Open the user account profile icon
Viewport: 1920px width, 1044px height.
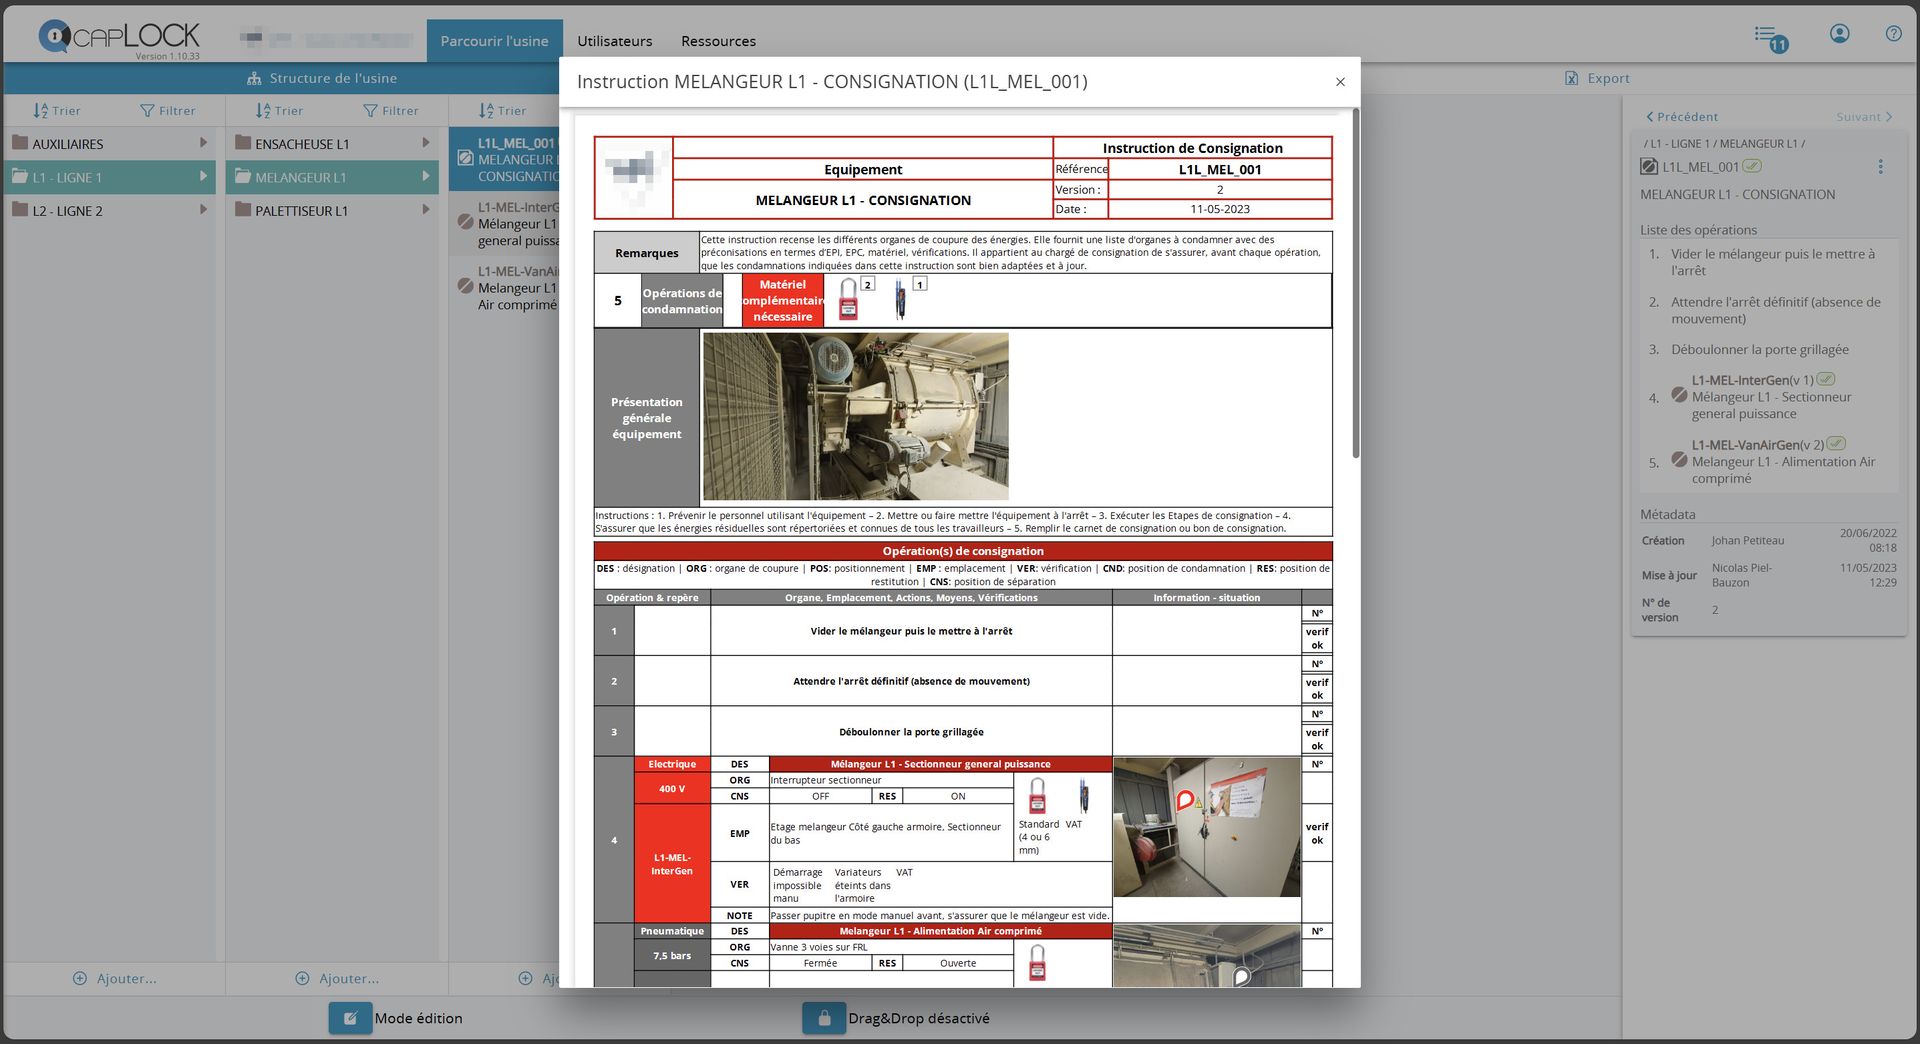(1839, 34)
